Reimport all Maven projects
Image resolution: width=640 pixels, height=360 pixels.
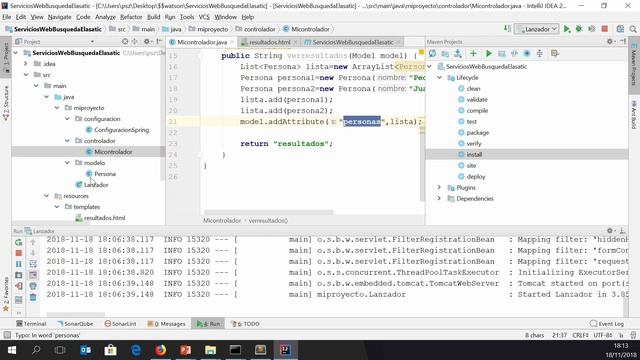(x=432, y=53)
